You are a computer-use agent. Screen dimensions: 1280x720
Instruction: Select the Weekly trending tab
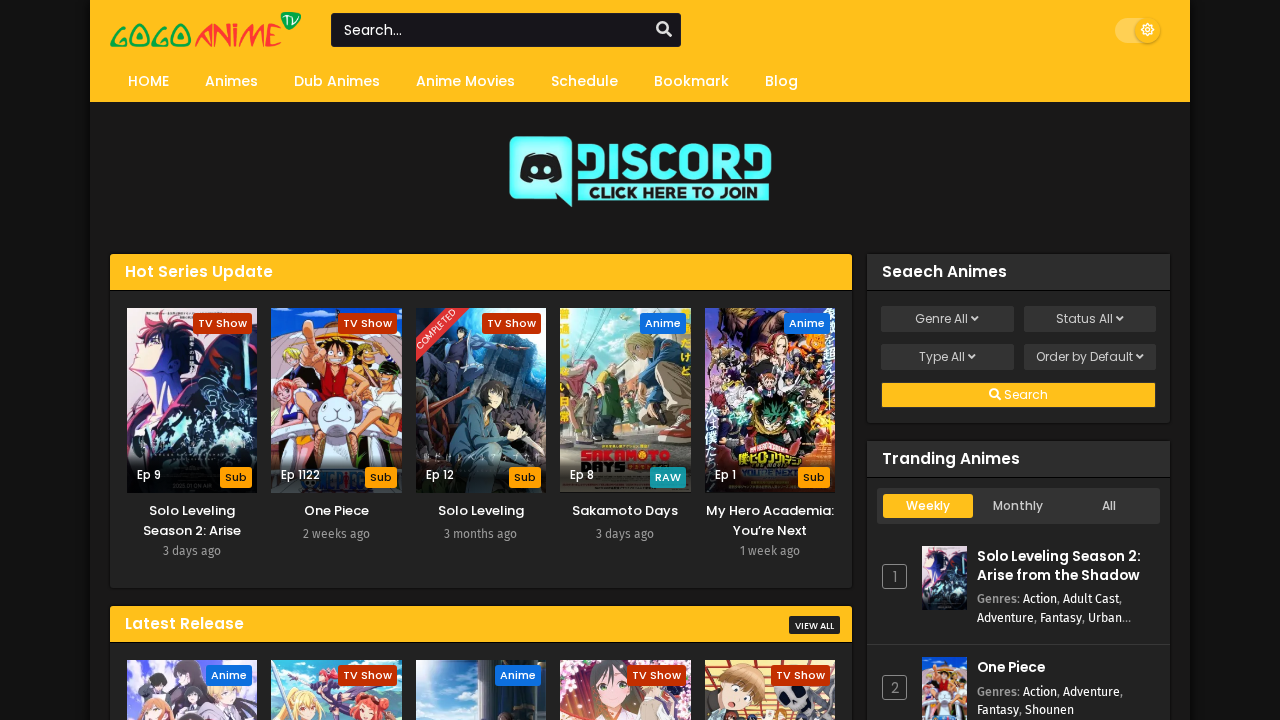pyautogui.click(x=928, y=506)
